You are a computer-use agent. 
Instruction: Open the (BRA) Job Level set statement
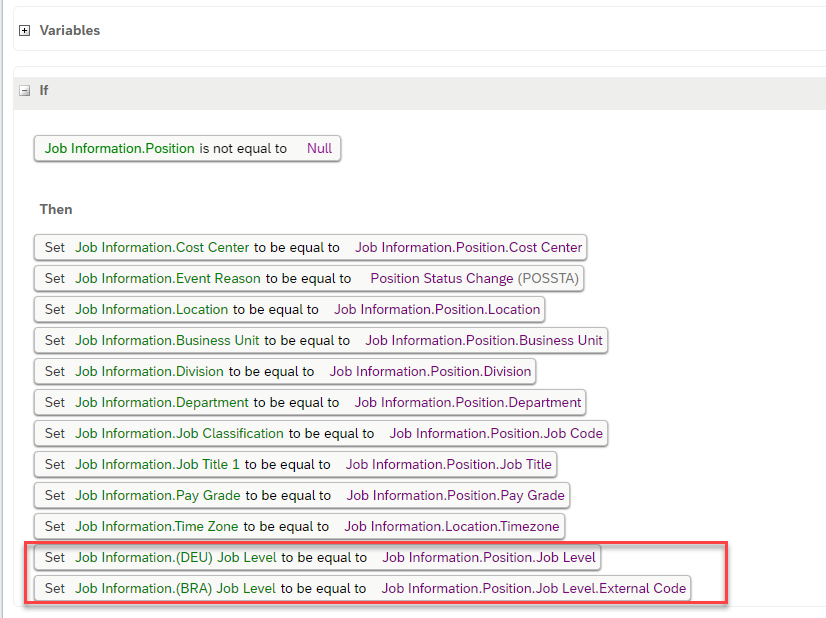coord(362,589)
